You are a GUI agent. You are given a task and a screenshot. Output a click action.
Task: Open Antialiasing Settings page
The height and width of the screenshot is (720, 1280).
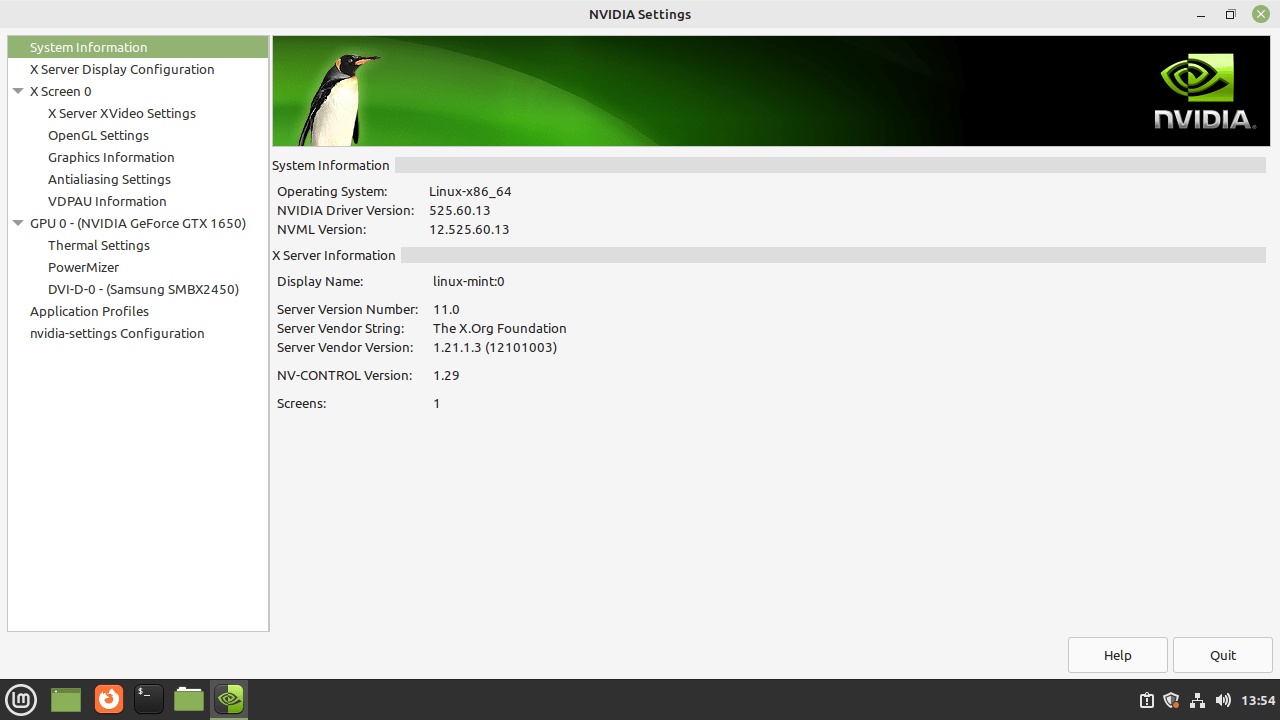(x=109, y=179)
